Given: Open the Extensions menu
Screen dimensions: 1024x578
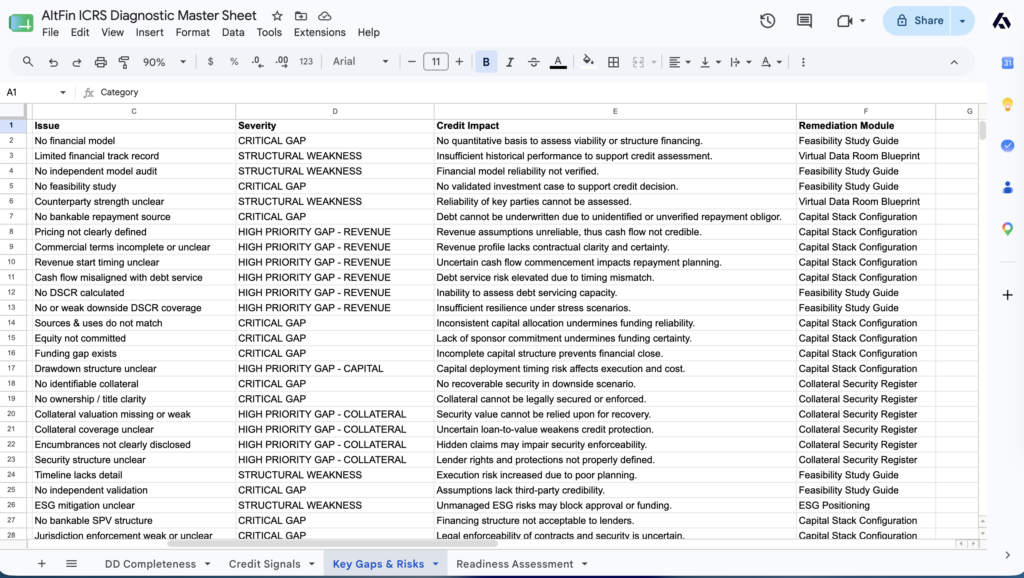Looking at the screenshot, I should click(319, 33).
